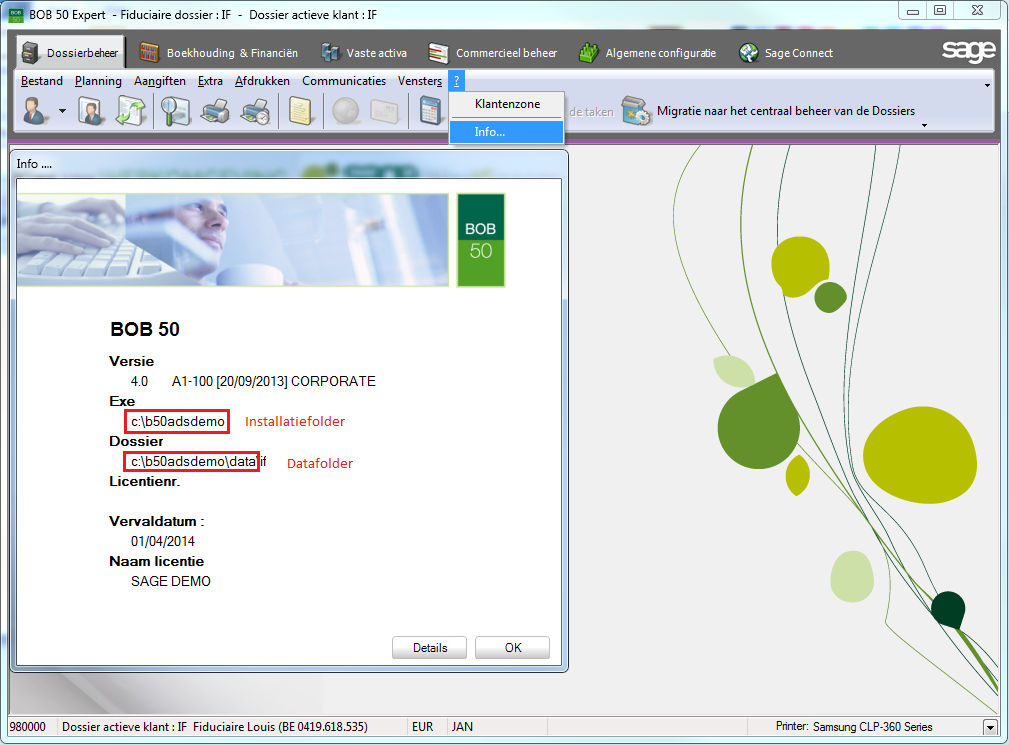
Task: Click the user person toolbar icon
Action: [x=35, y=111]
